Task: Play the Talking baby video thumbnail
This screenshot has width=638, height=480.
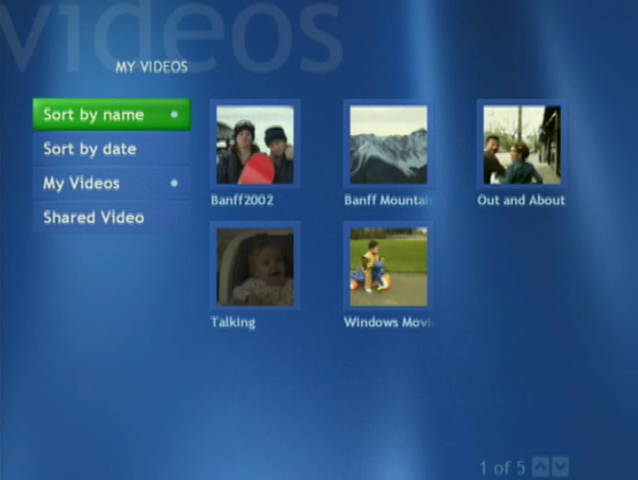Action: tap(255, 266)
